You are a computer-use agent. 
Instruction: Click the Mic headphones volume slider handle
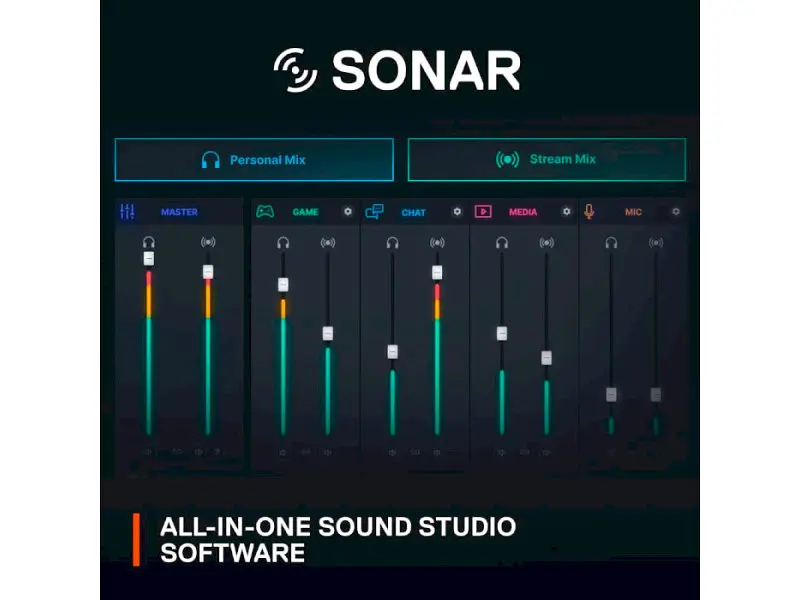(x=611, y=394)
